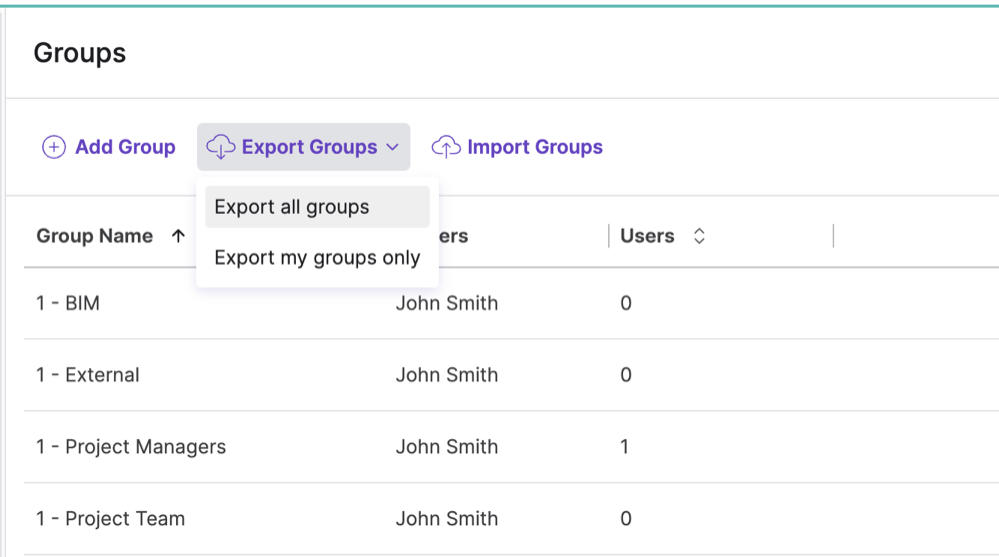
Task: Click the Group Name column header
Action: [94, 236]
